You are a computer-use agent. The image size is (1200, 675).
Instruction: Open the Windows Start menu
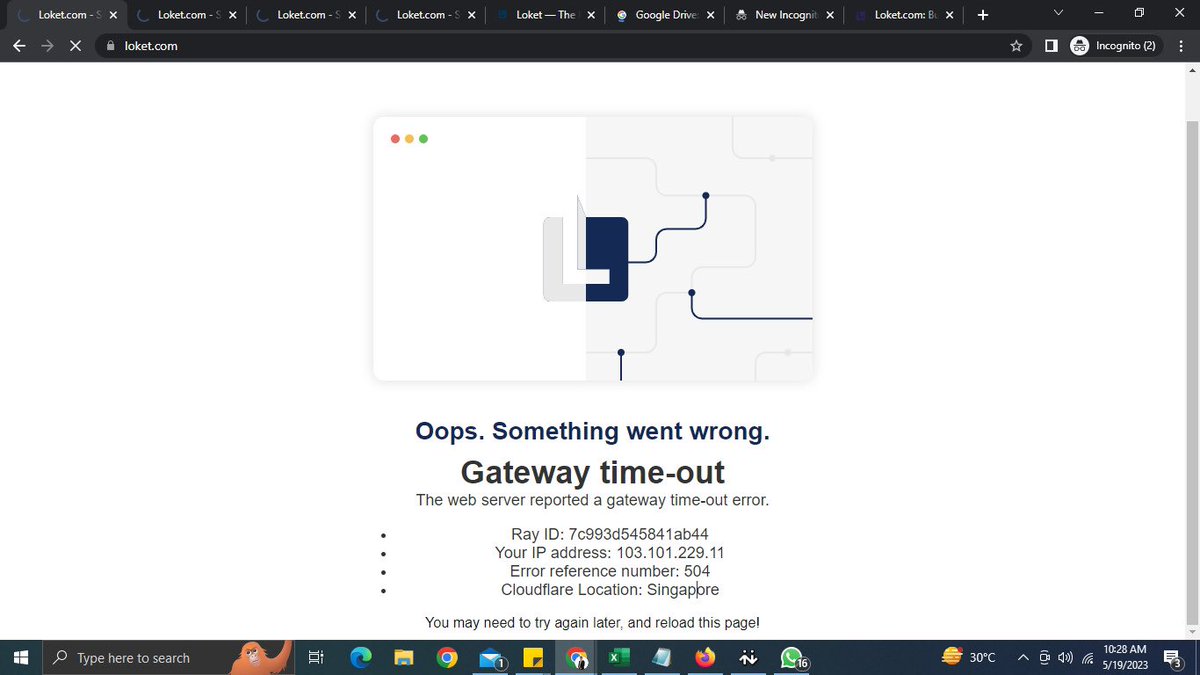[x=20, y=658]
